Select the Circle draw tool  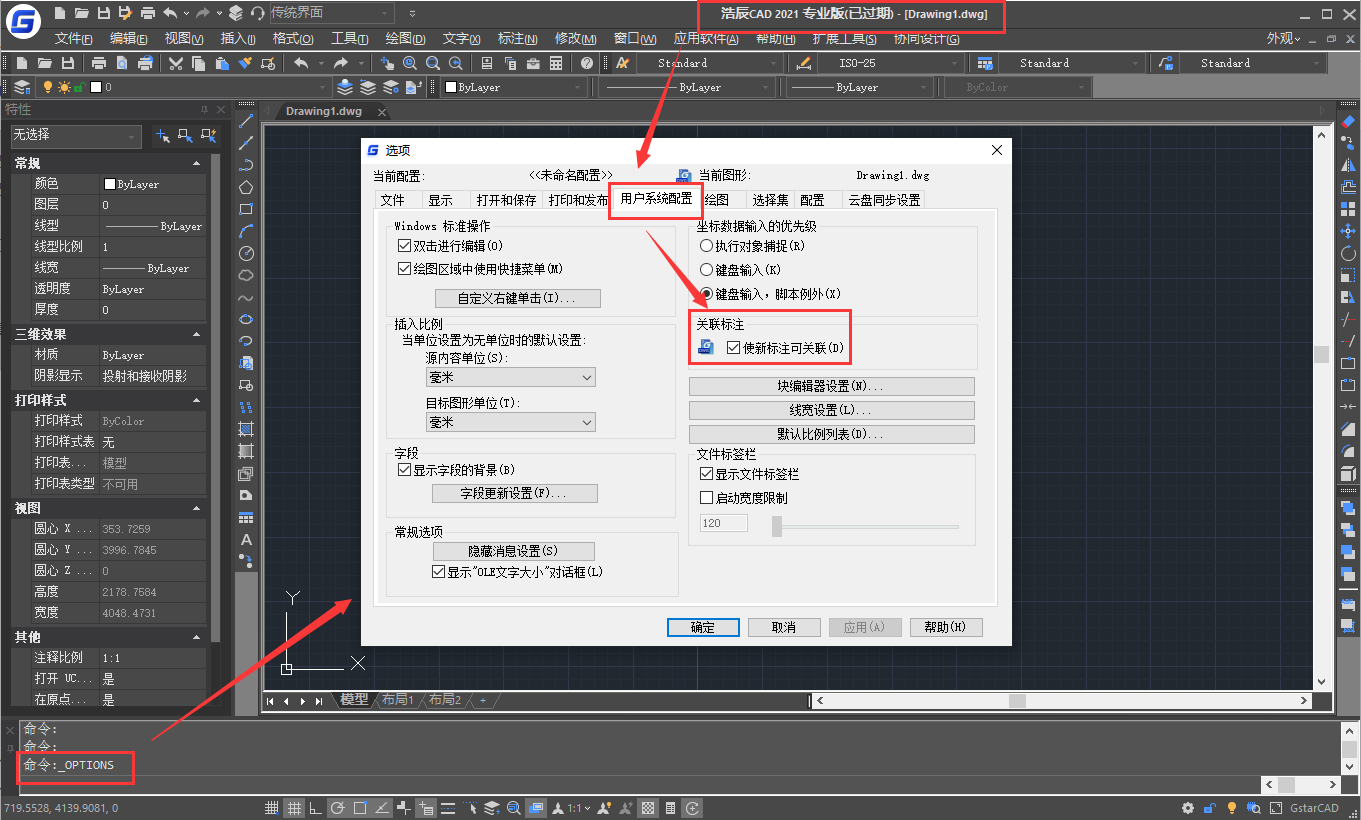(x=246, y=253)
